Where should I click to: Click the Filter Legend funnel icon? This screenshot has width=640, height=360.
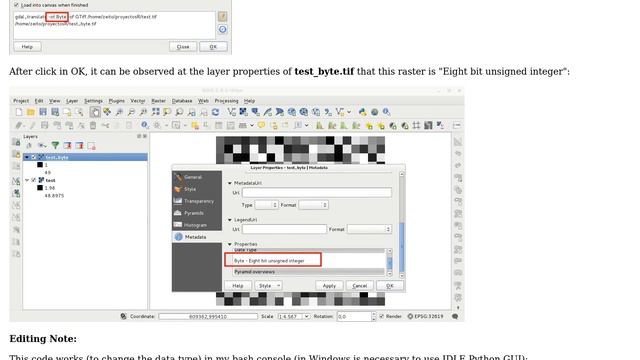[55, 145]
